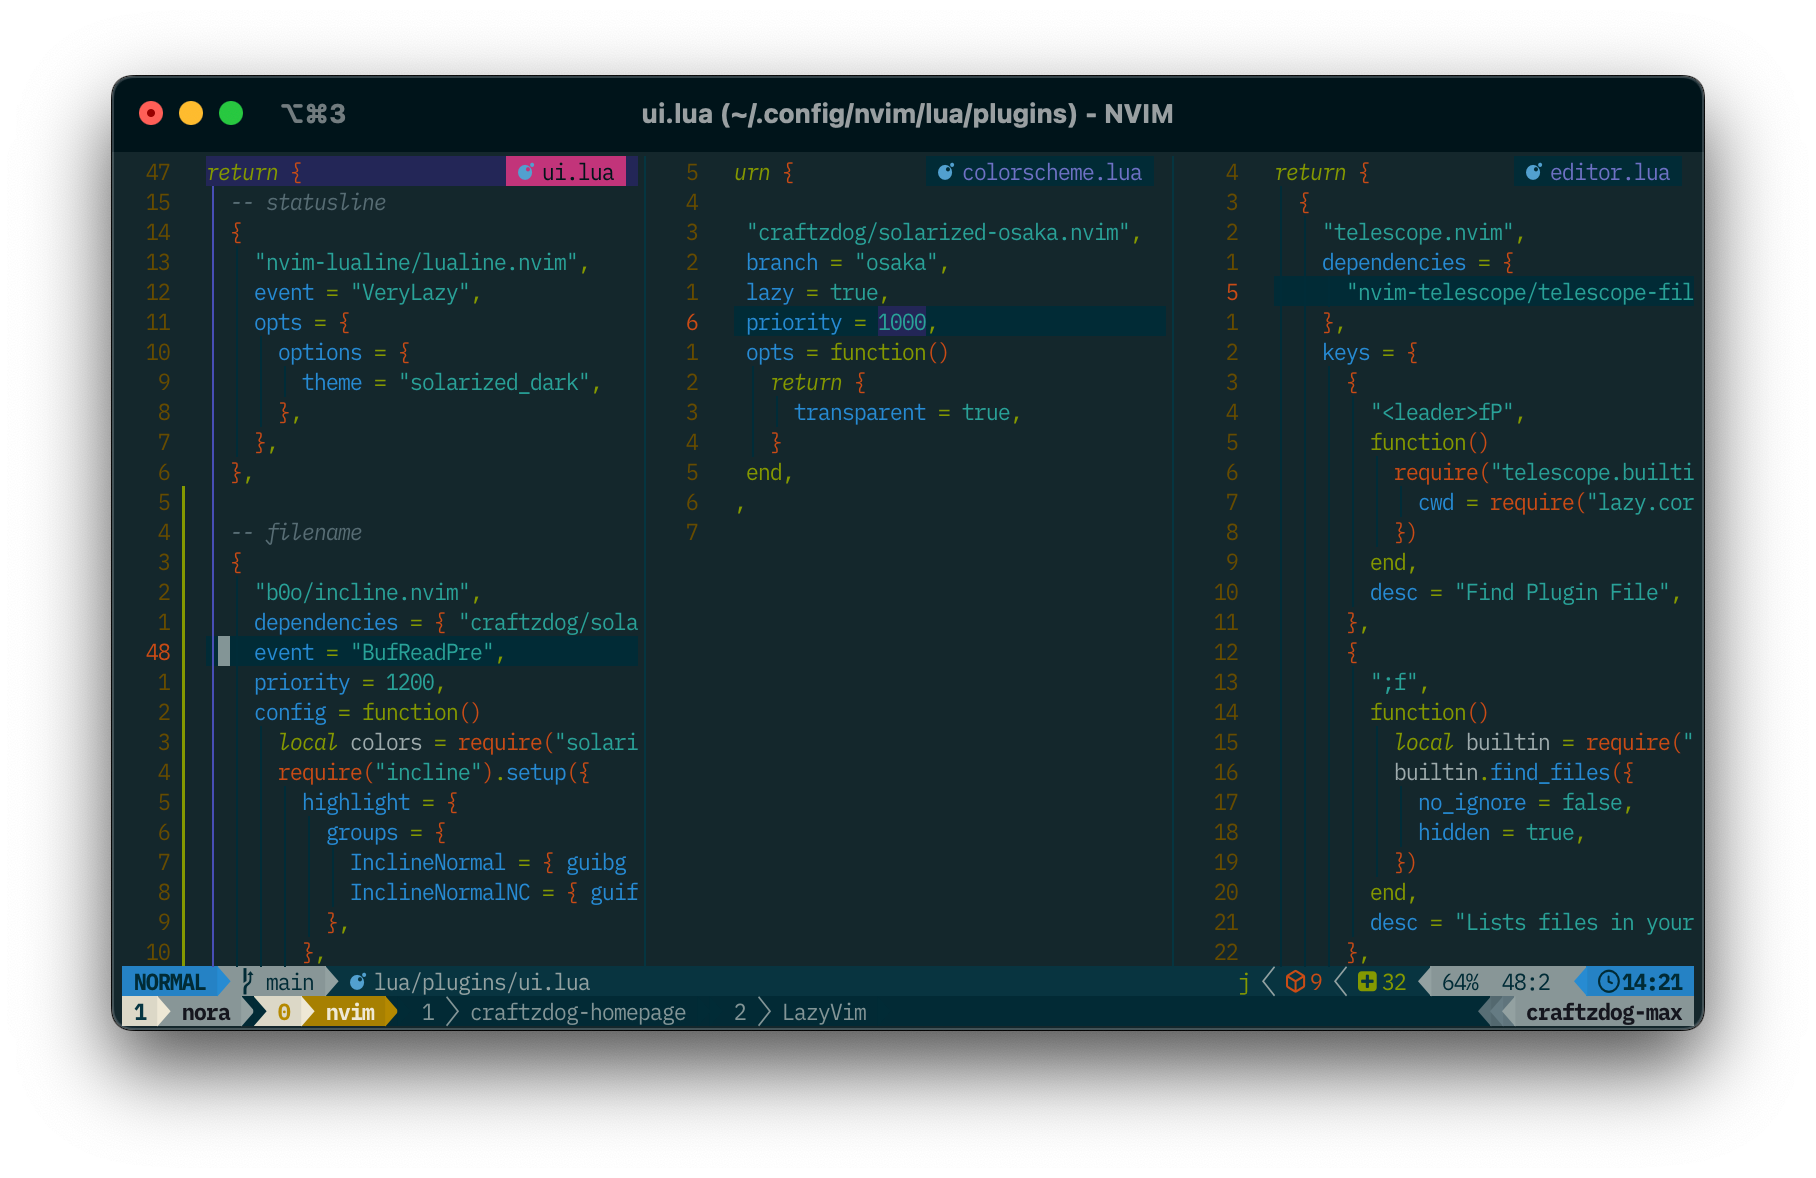1816x1178 pixels.
Task: Click priority = 1200 line
Action: (x=349, y=682)
